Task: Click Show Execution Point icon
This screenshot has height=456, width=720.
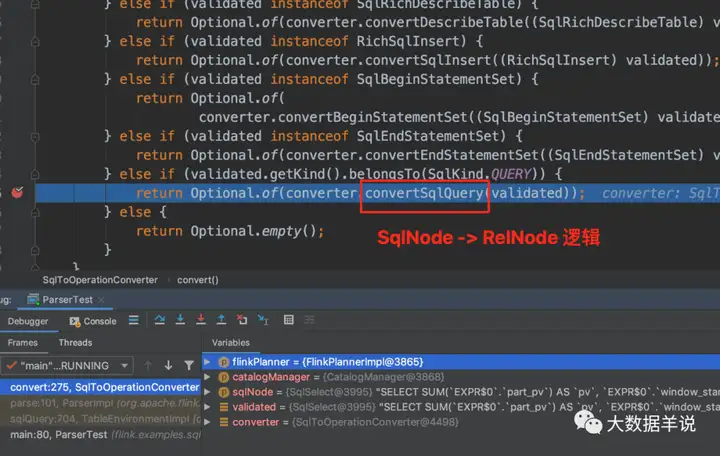Action: pos(134,320)
